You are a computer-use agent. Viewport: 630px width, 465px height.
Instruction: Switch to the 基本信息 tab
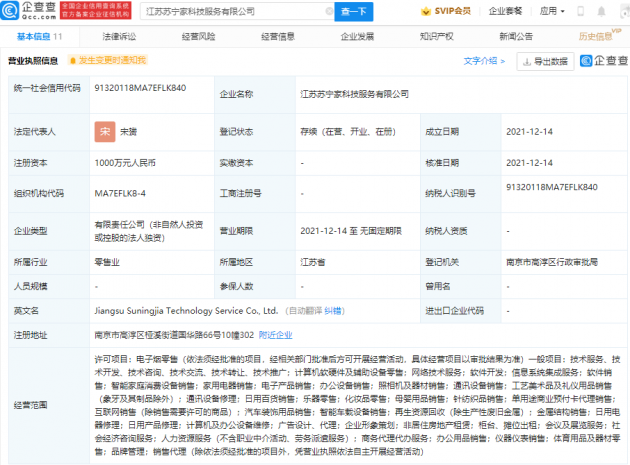39,37
